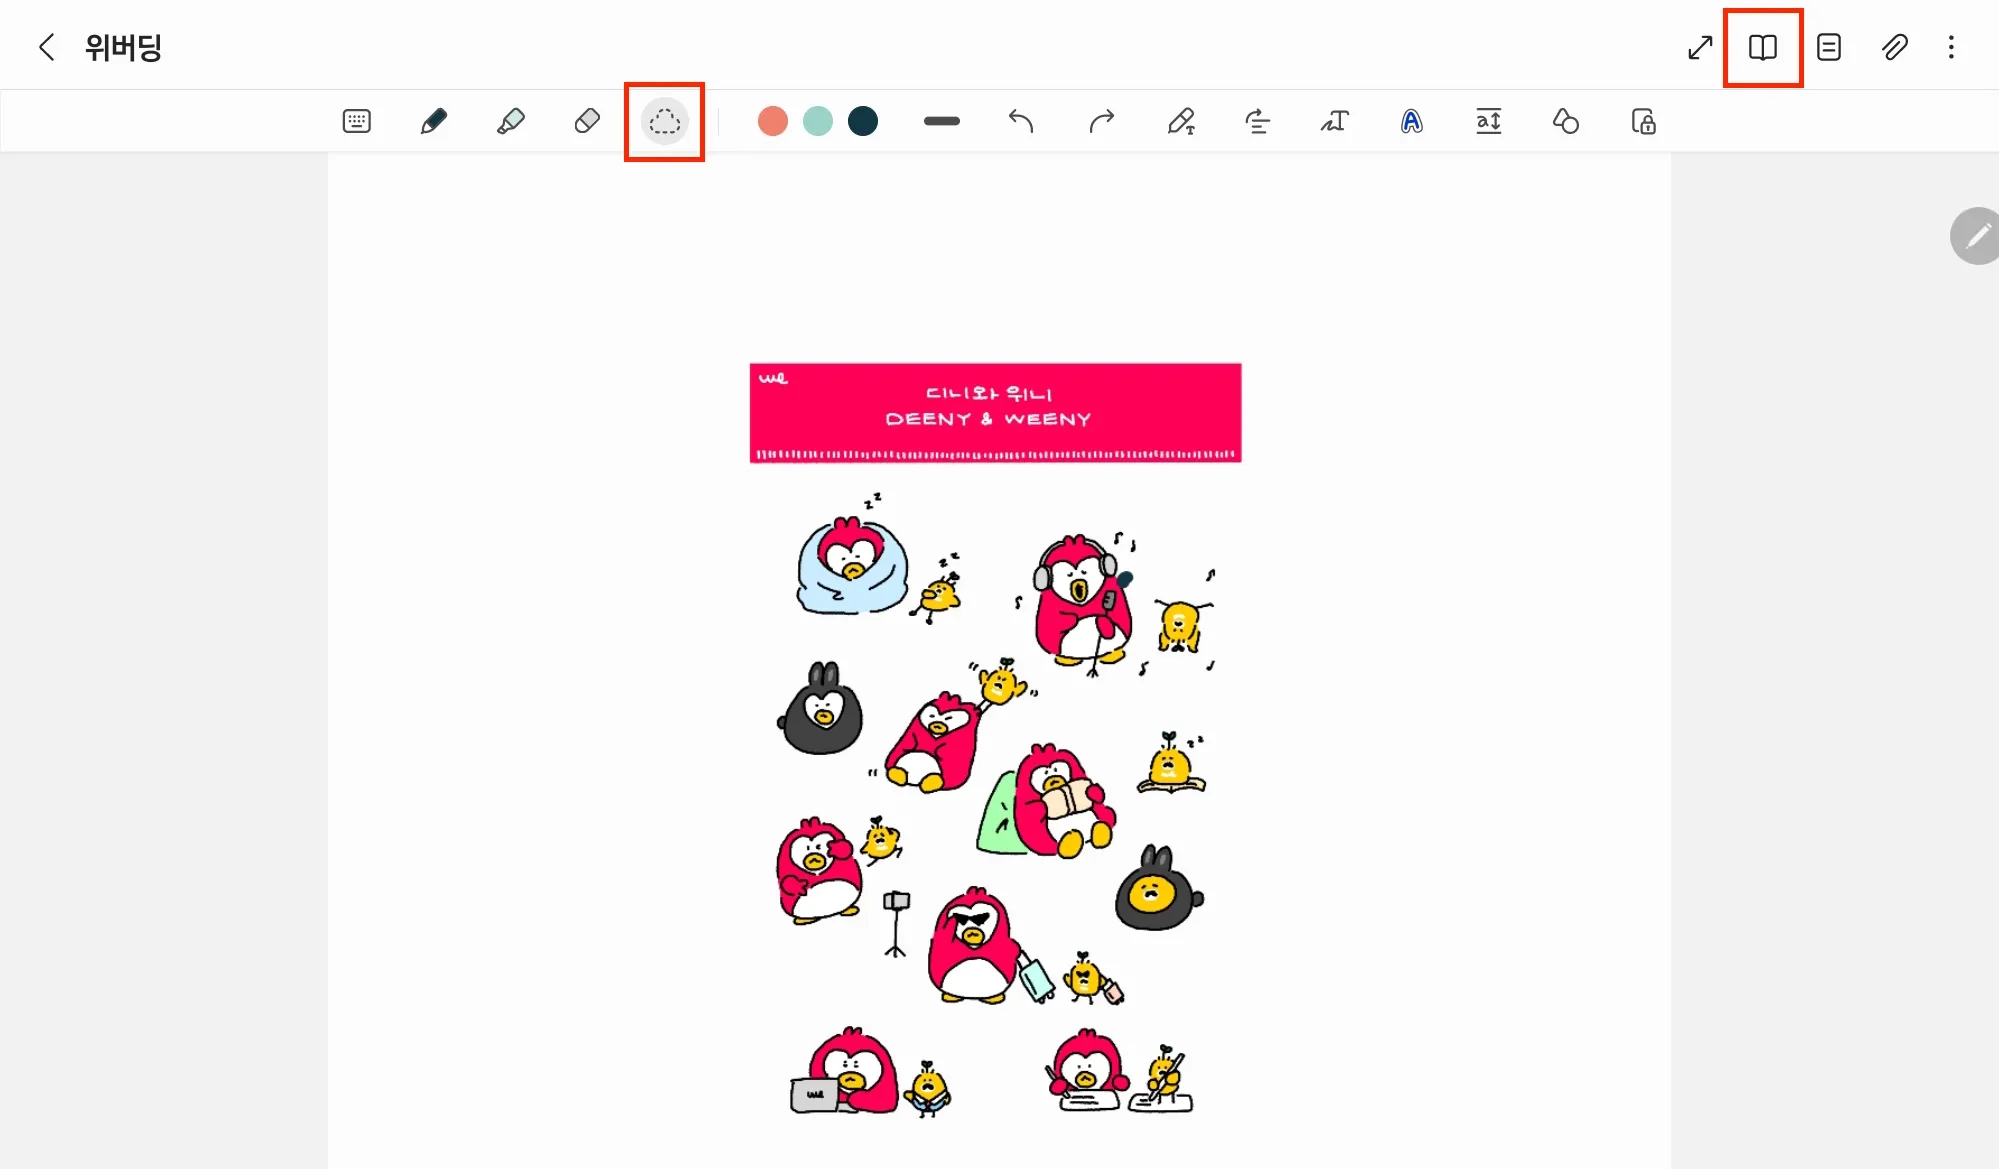Straighten handwriting with the align tool
This screenshot has height=1169, width=1999.
(1257, 121)
